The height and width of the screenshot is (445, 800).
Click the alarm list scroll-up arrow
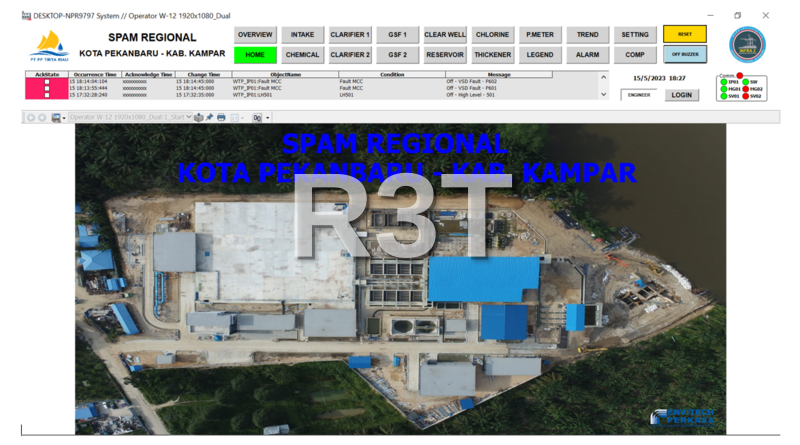point(604,78)
